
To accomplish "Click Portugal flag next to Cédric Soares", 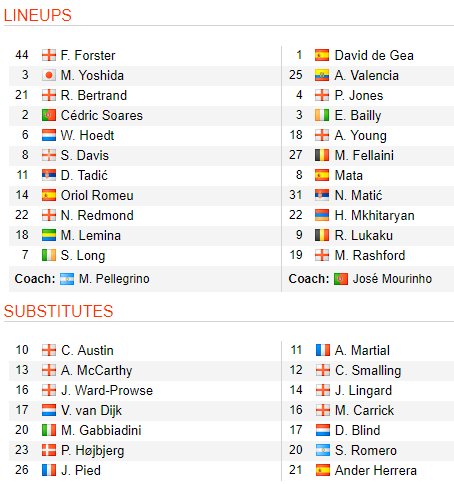I will coord(49,115).
